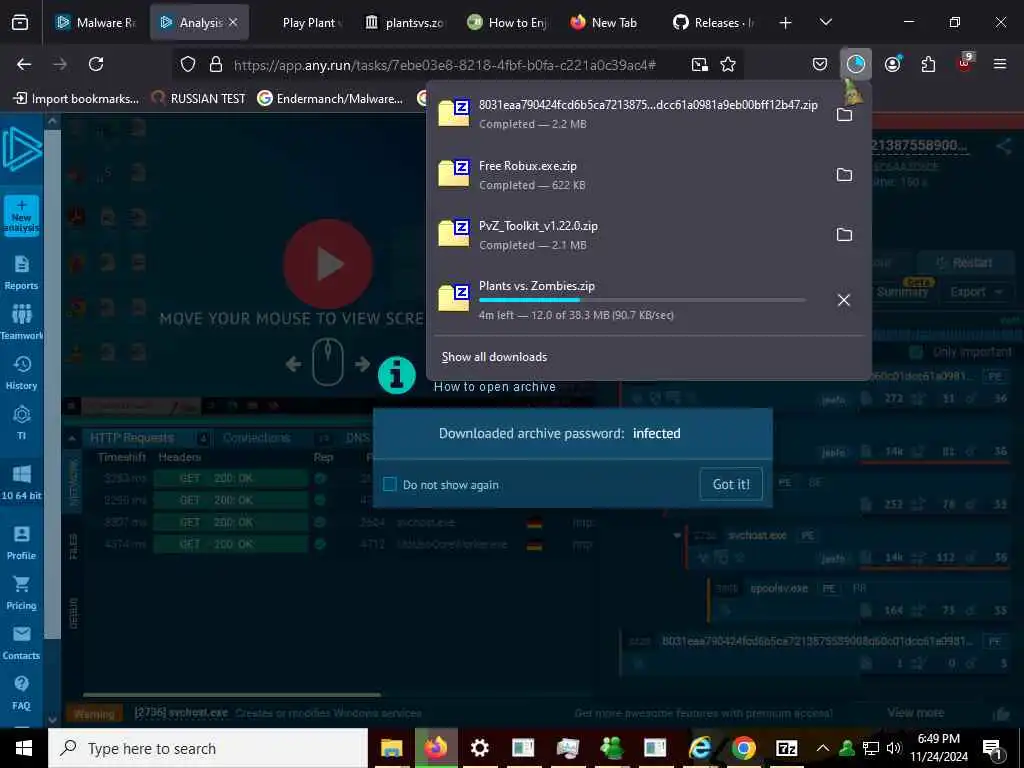
Task: Click padlock site information icon
Action: pyautogui.click(x=216, y=64)
